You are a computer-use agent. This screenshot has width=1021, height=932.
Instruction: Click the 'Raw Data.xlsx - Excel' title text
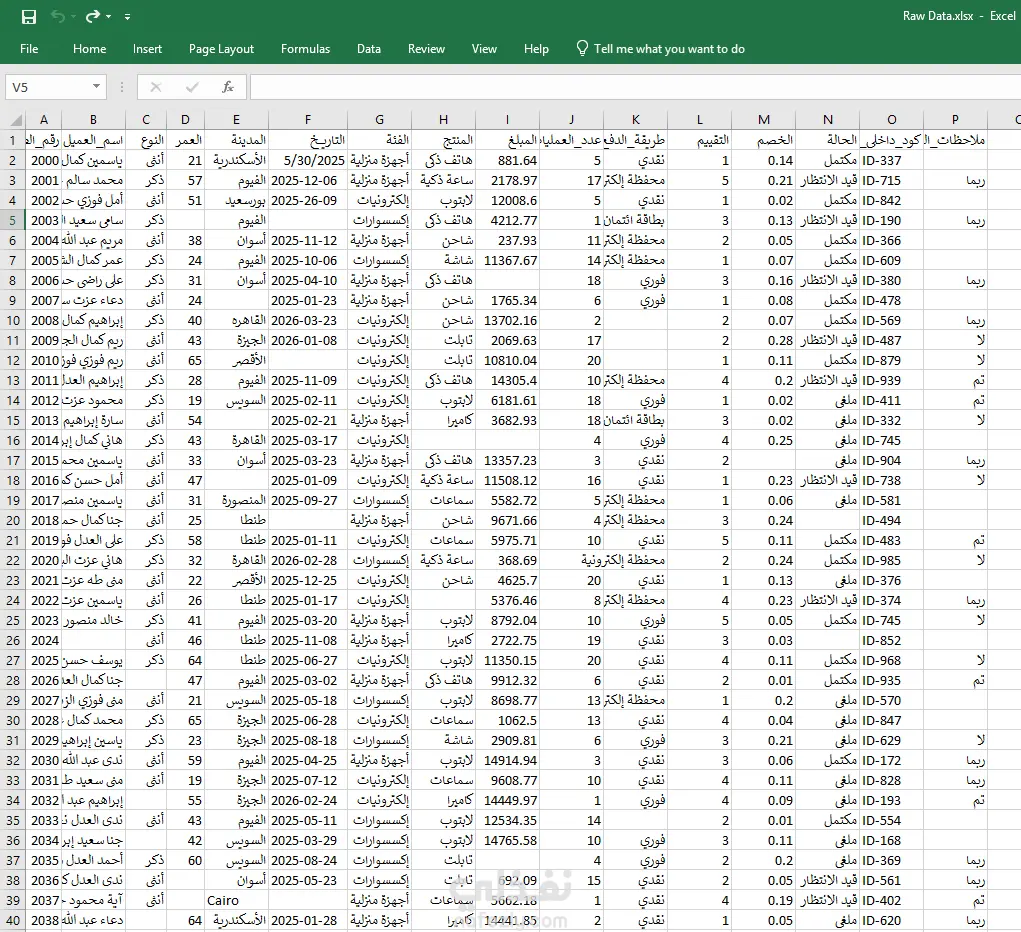click(958, 16)
